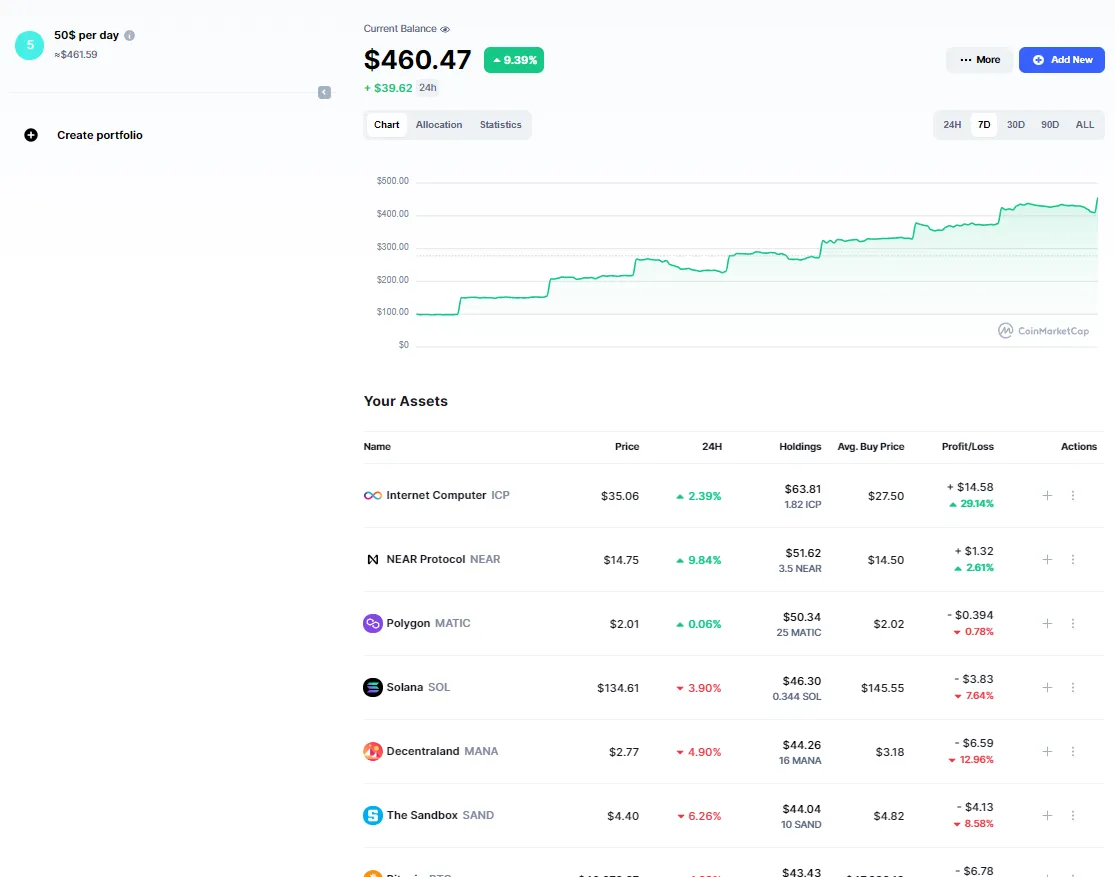Click the Create portfolio label
This screenshot has width=1115, height=877.
100,135
